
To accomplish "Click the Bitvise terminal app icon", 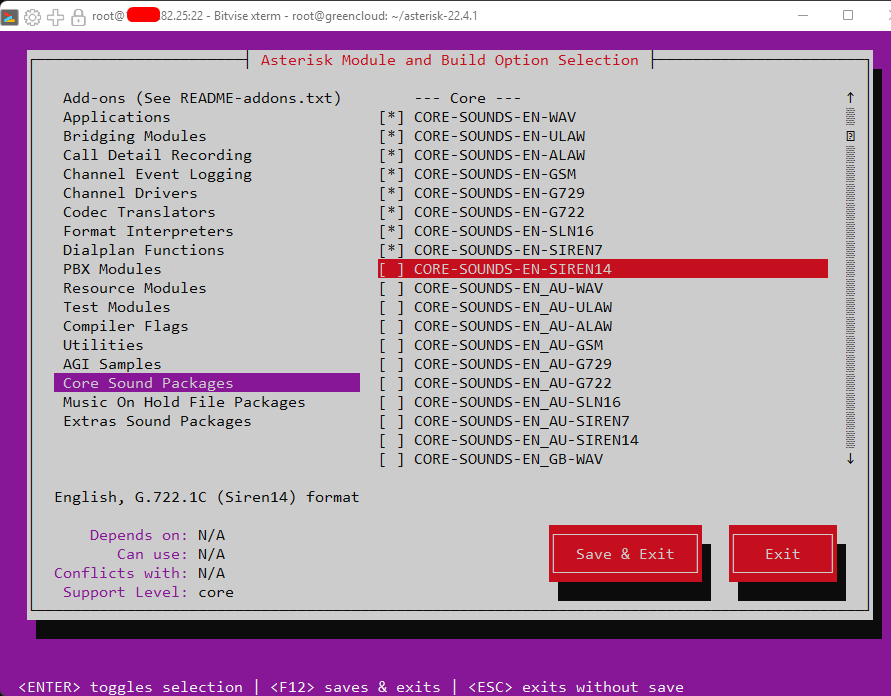I will (9, 18).
